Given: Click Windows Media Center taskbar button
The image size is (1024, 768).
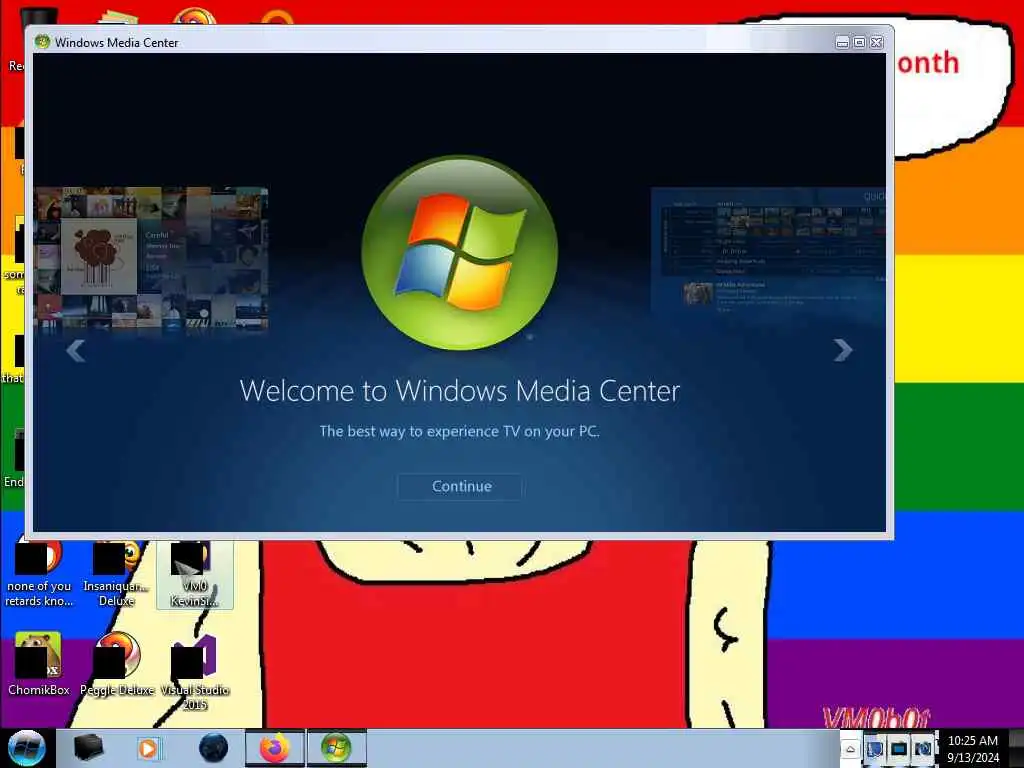Looking at the screenshot, I should (336, 748).
